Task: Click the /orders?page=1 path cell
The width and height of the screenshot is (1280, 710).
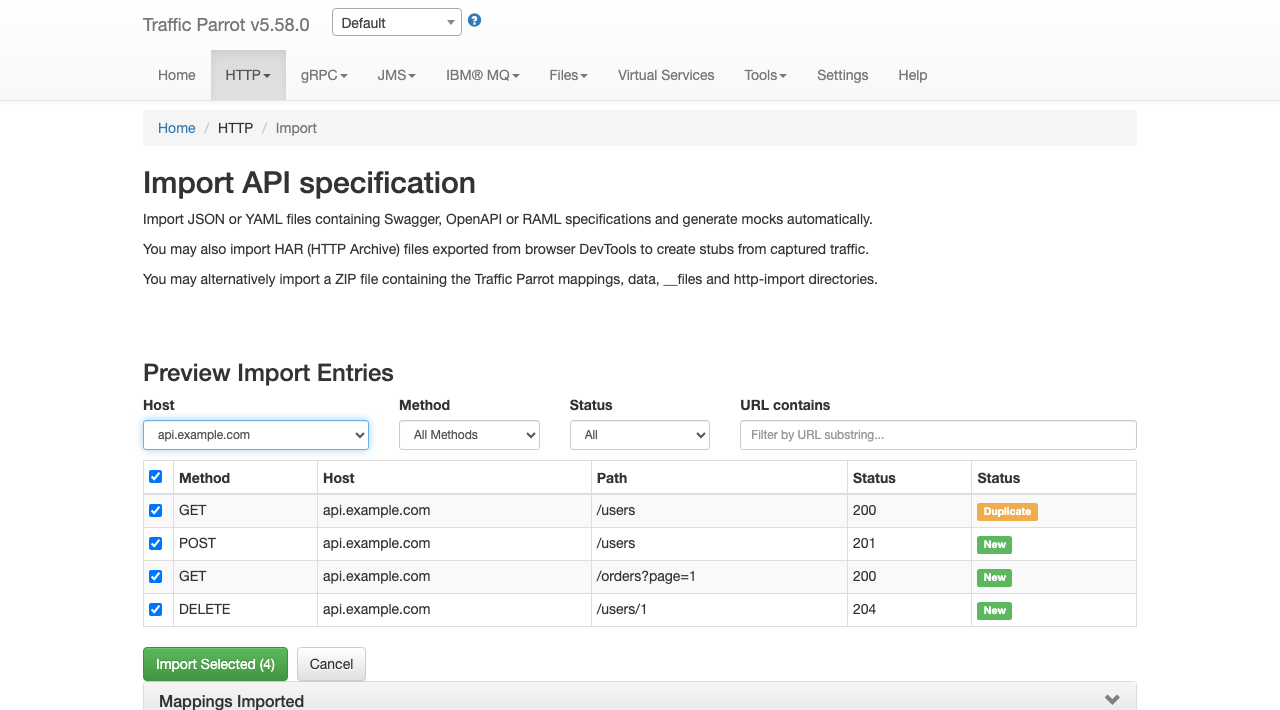Action: (719, 576)
